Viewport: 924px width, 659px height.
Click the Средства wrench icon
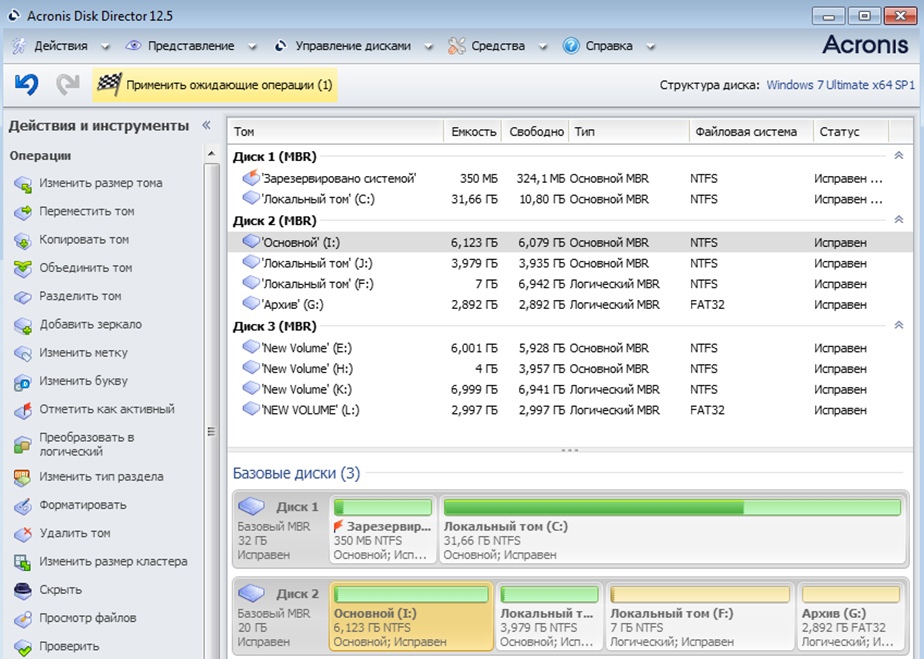click(x=456, y=46)
